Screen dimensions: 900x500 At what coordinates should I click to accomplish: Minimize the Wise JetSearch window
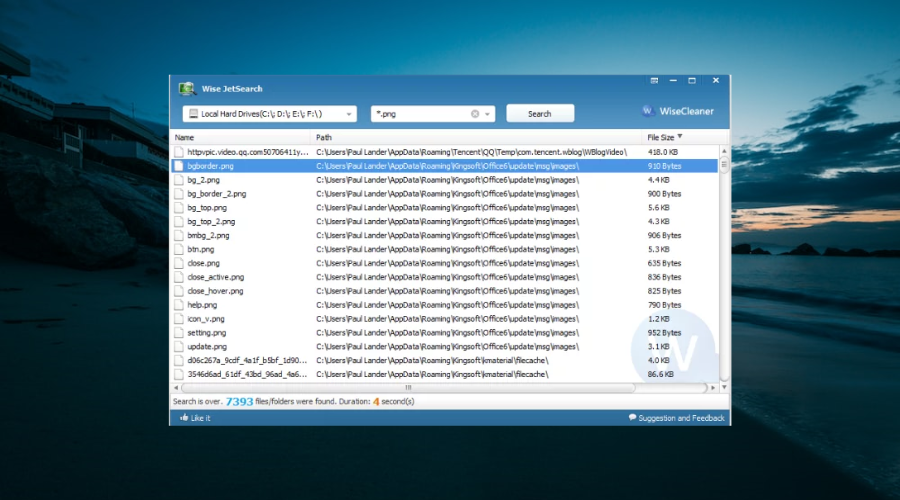point(673,80)
